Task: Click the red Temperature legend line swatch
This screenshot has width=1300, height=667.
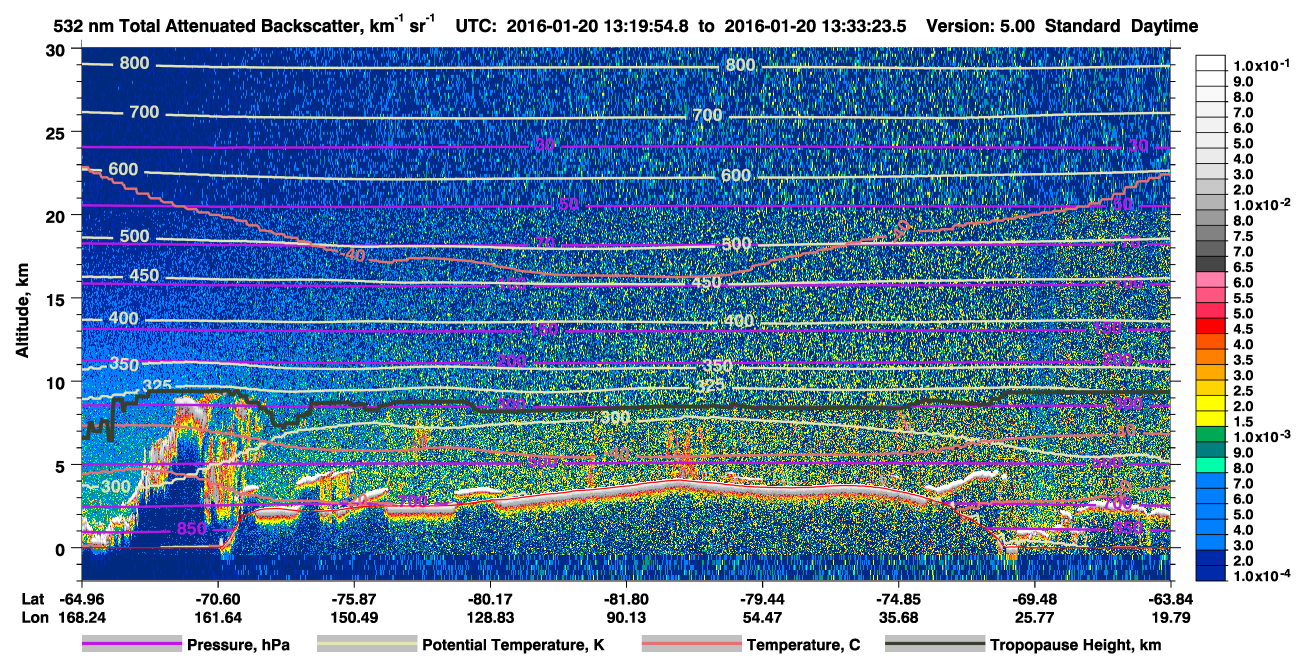Action: [690, 645]
